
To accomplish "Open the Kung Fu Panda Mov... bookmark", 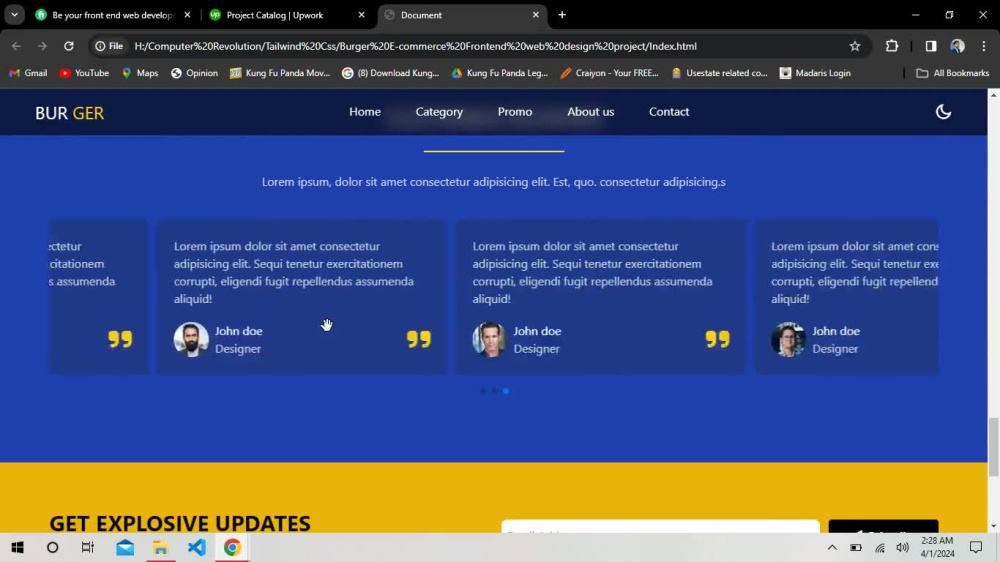I will [280, 73].
